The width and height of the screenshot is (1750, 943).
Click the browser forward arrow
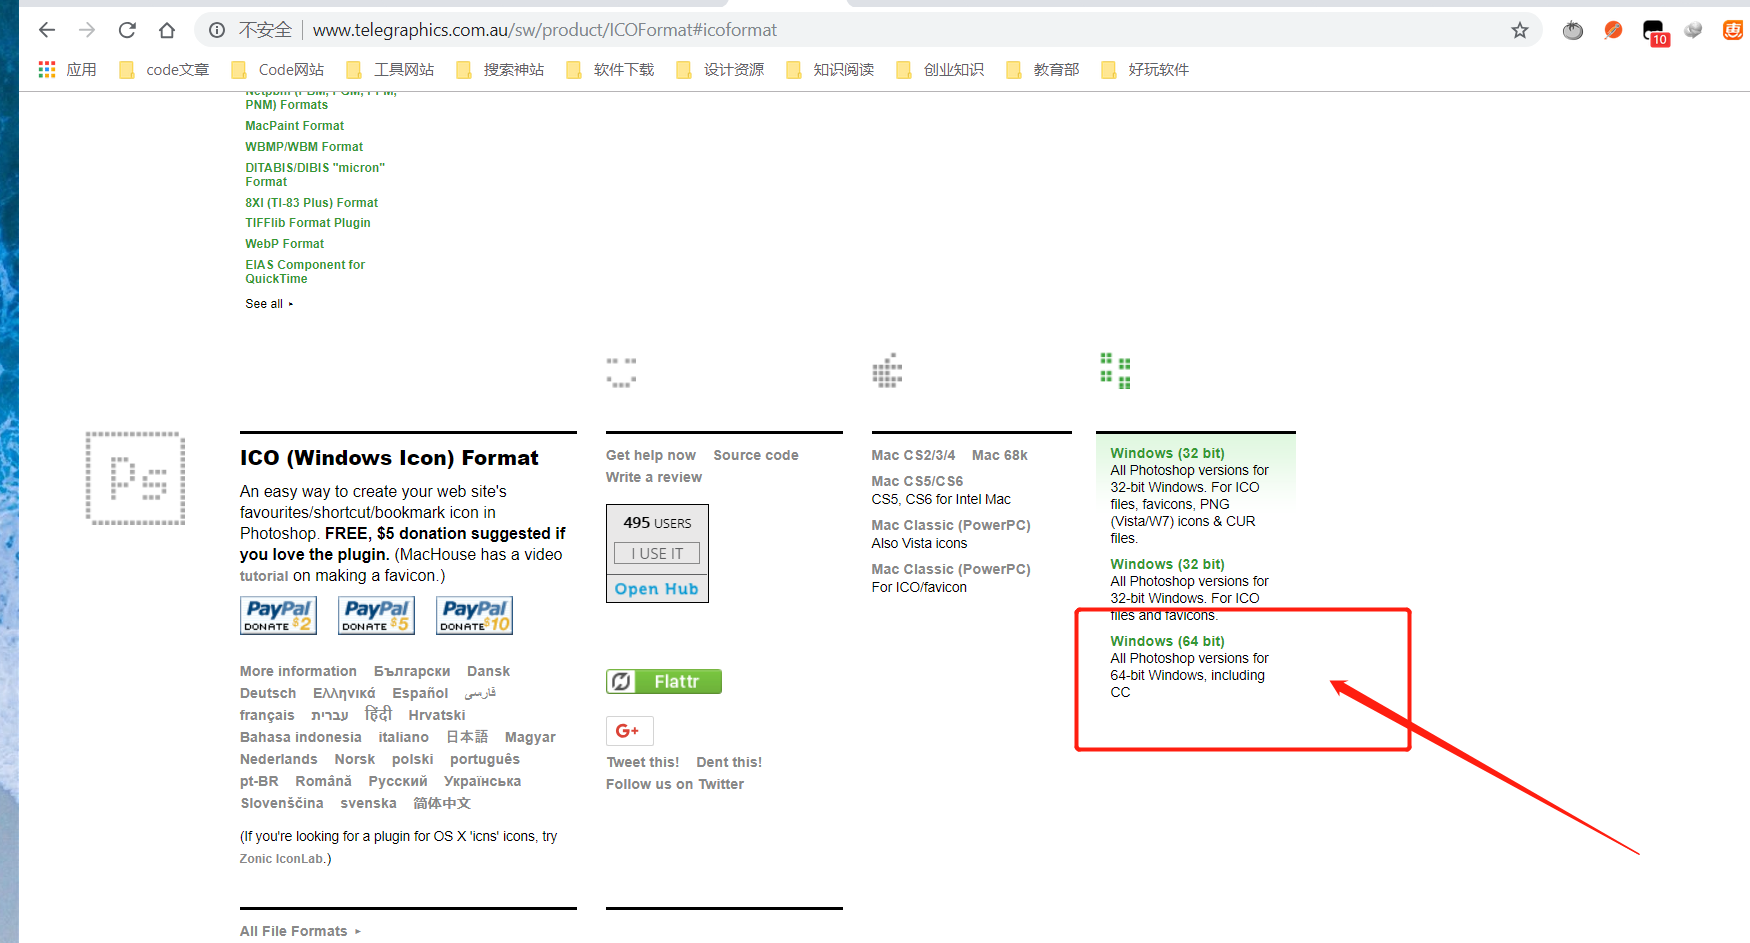[87, 30]
